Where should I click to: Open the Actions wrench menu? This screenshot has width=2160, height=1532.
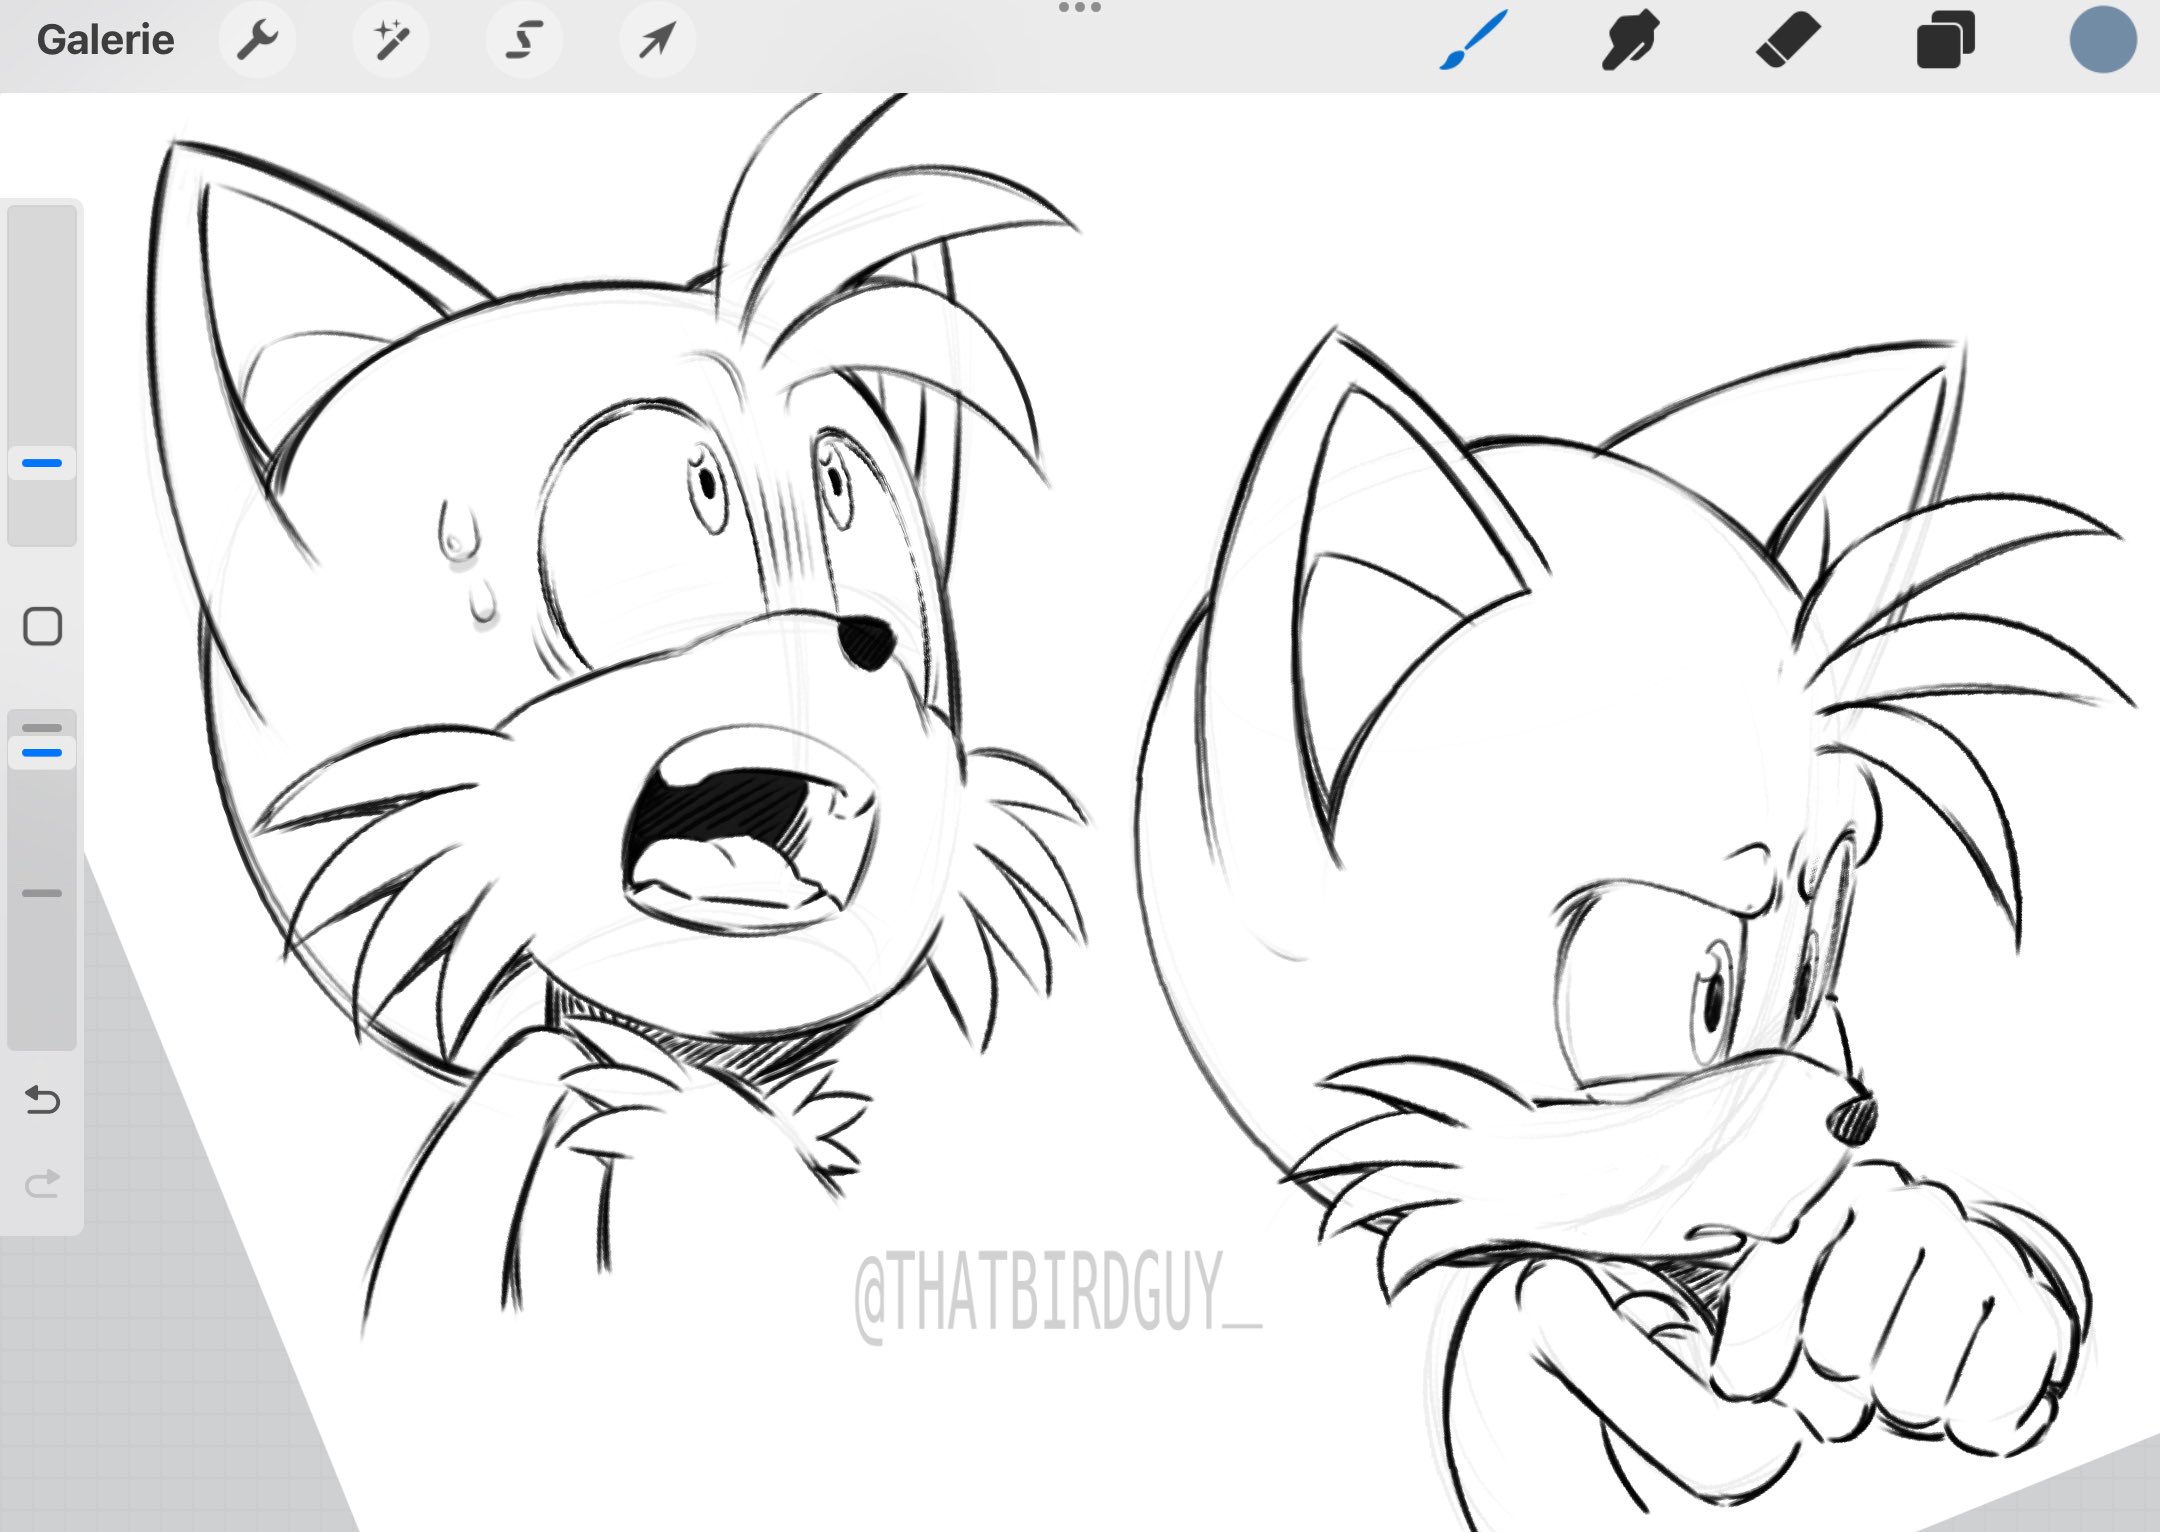click(257, 40)
